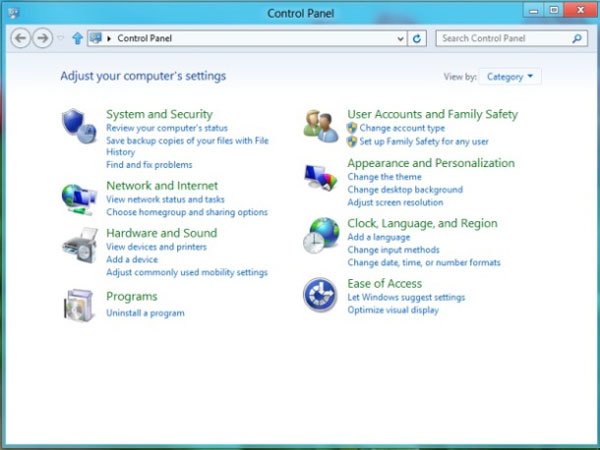
Task: Click Adjust screen resolution link
Action: point(395,202)
